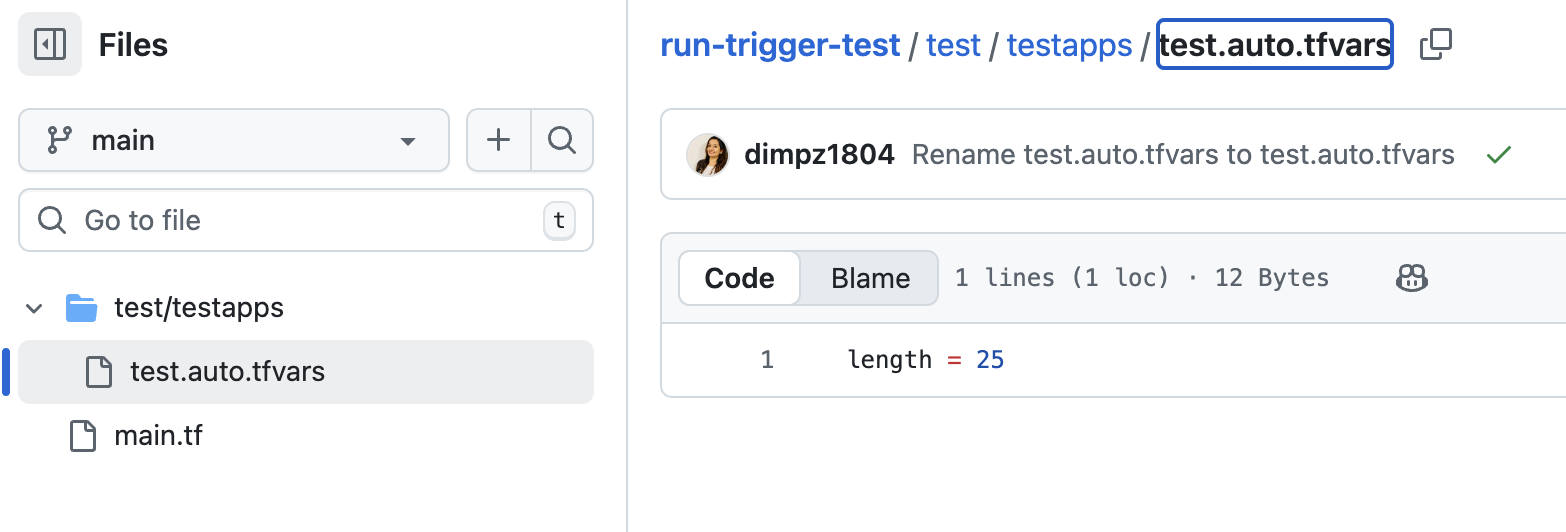
Task: Go to the test breadcrumb folder
Action: click(x=953, y=45)
